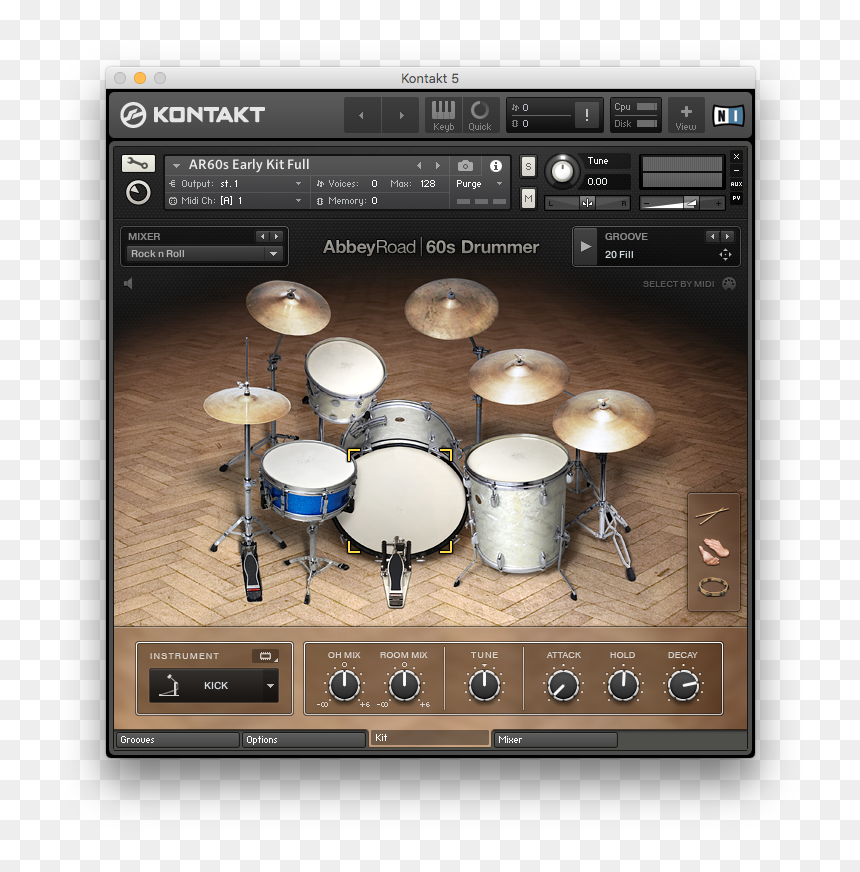Open the KICK instrument dropdown
Image resolution: width=860 pixels, height=872 pixels.
[x=214, y=686]
